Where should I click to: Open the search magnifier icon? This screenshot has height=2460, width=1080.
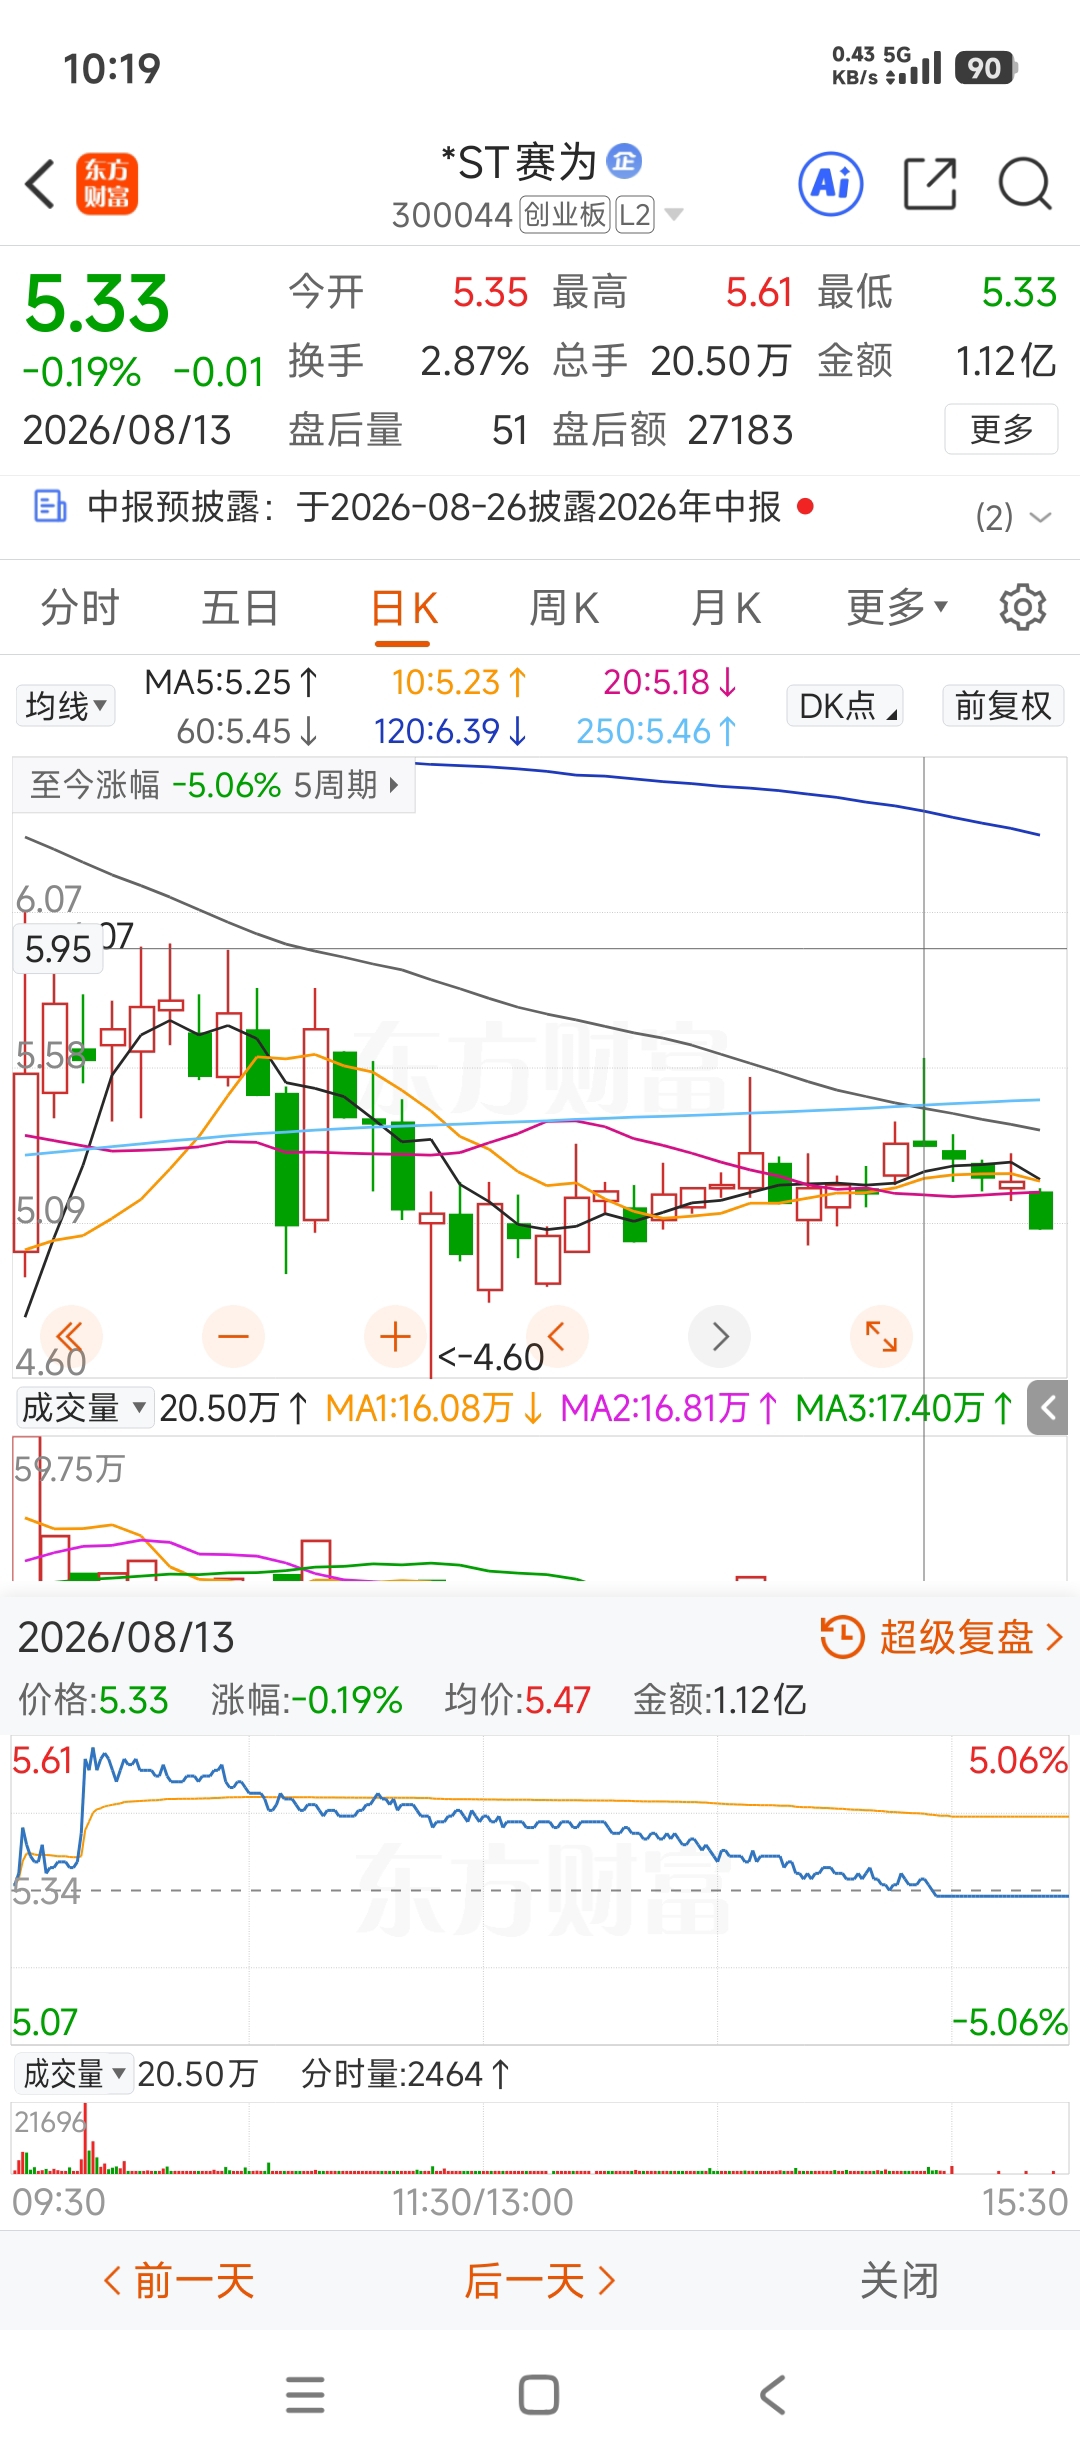(1025, 184)
